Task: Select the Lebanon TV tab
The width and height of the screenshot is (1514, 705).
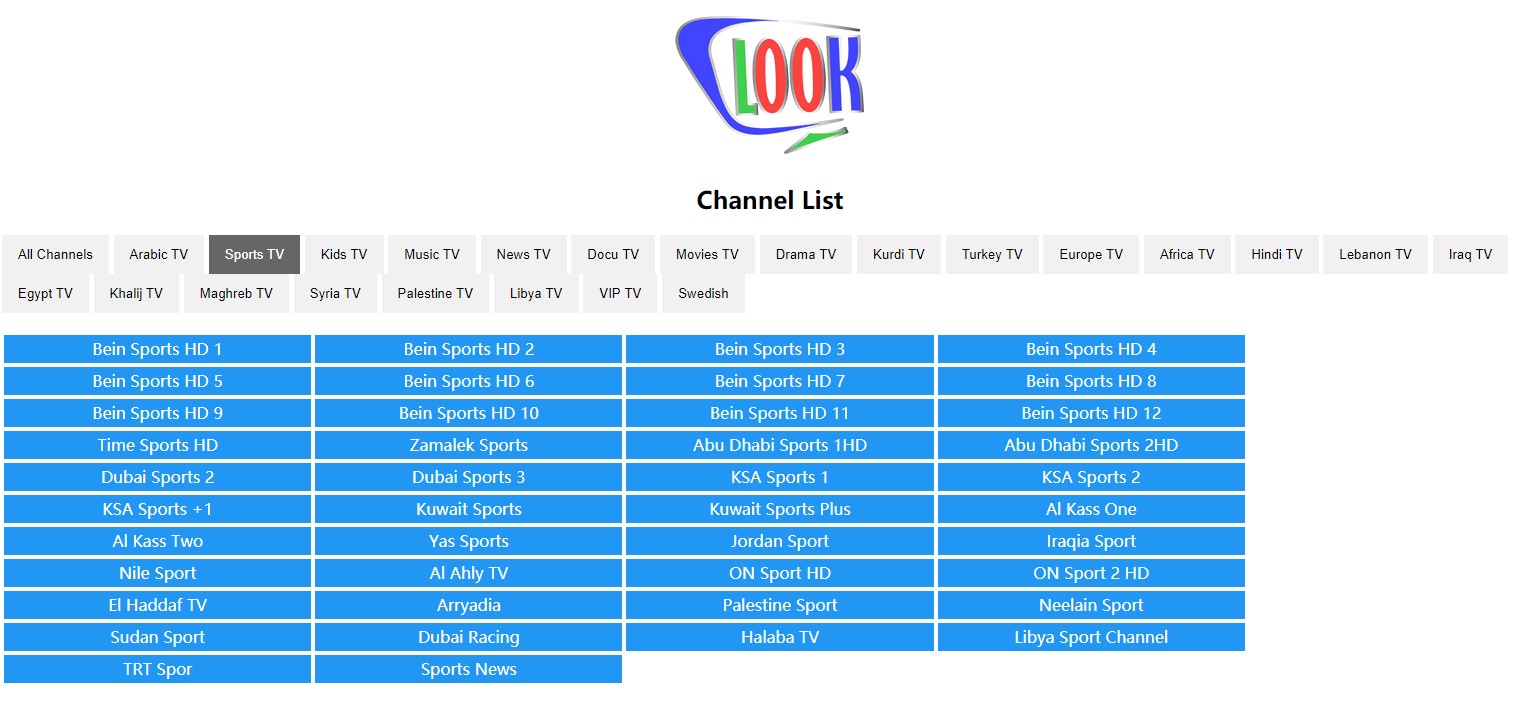Action: tap(1375, 254)
